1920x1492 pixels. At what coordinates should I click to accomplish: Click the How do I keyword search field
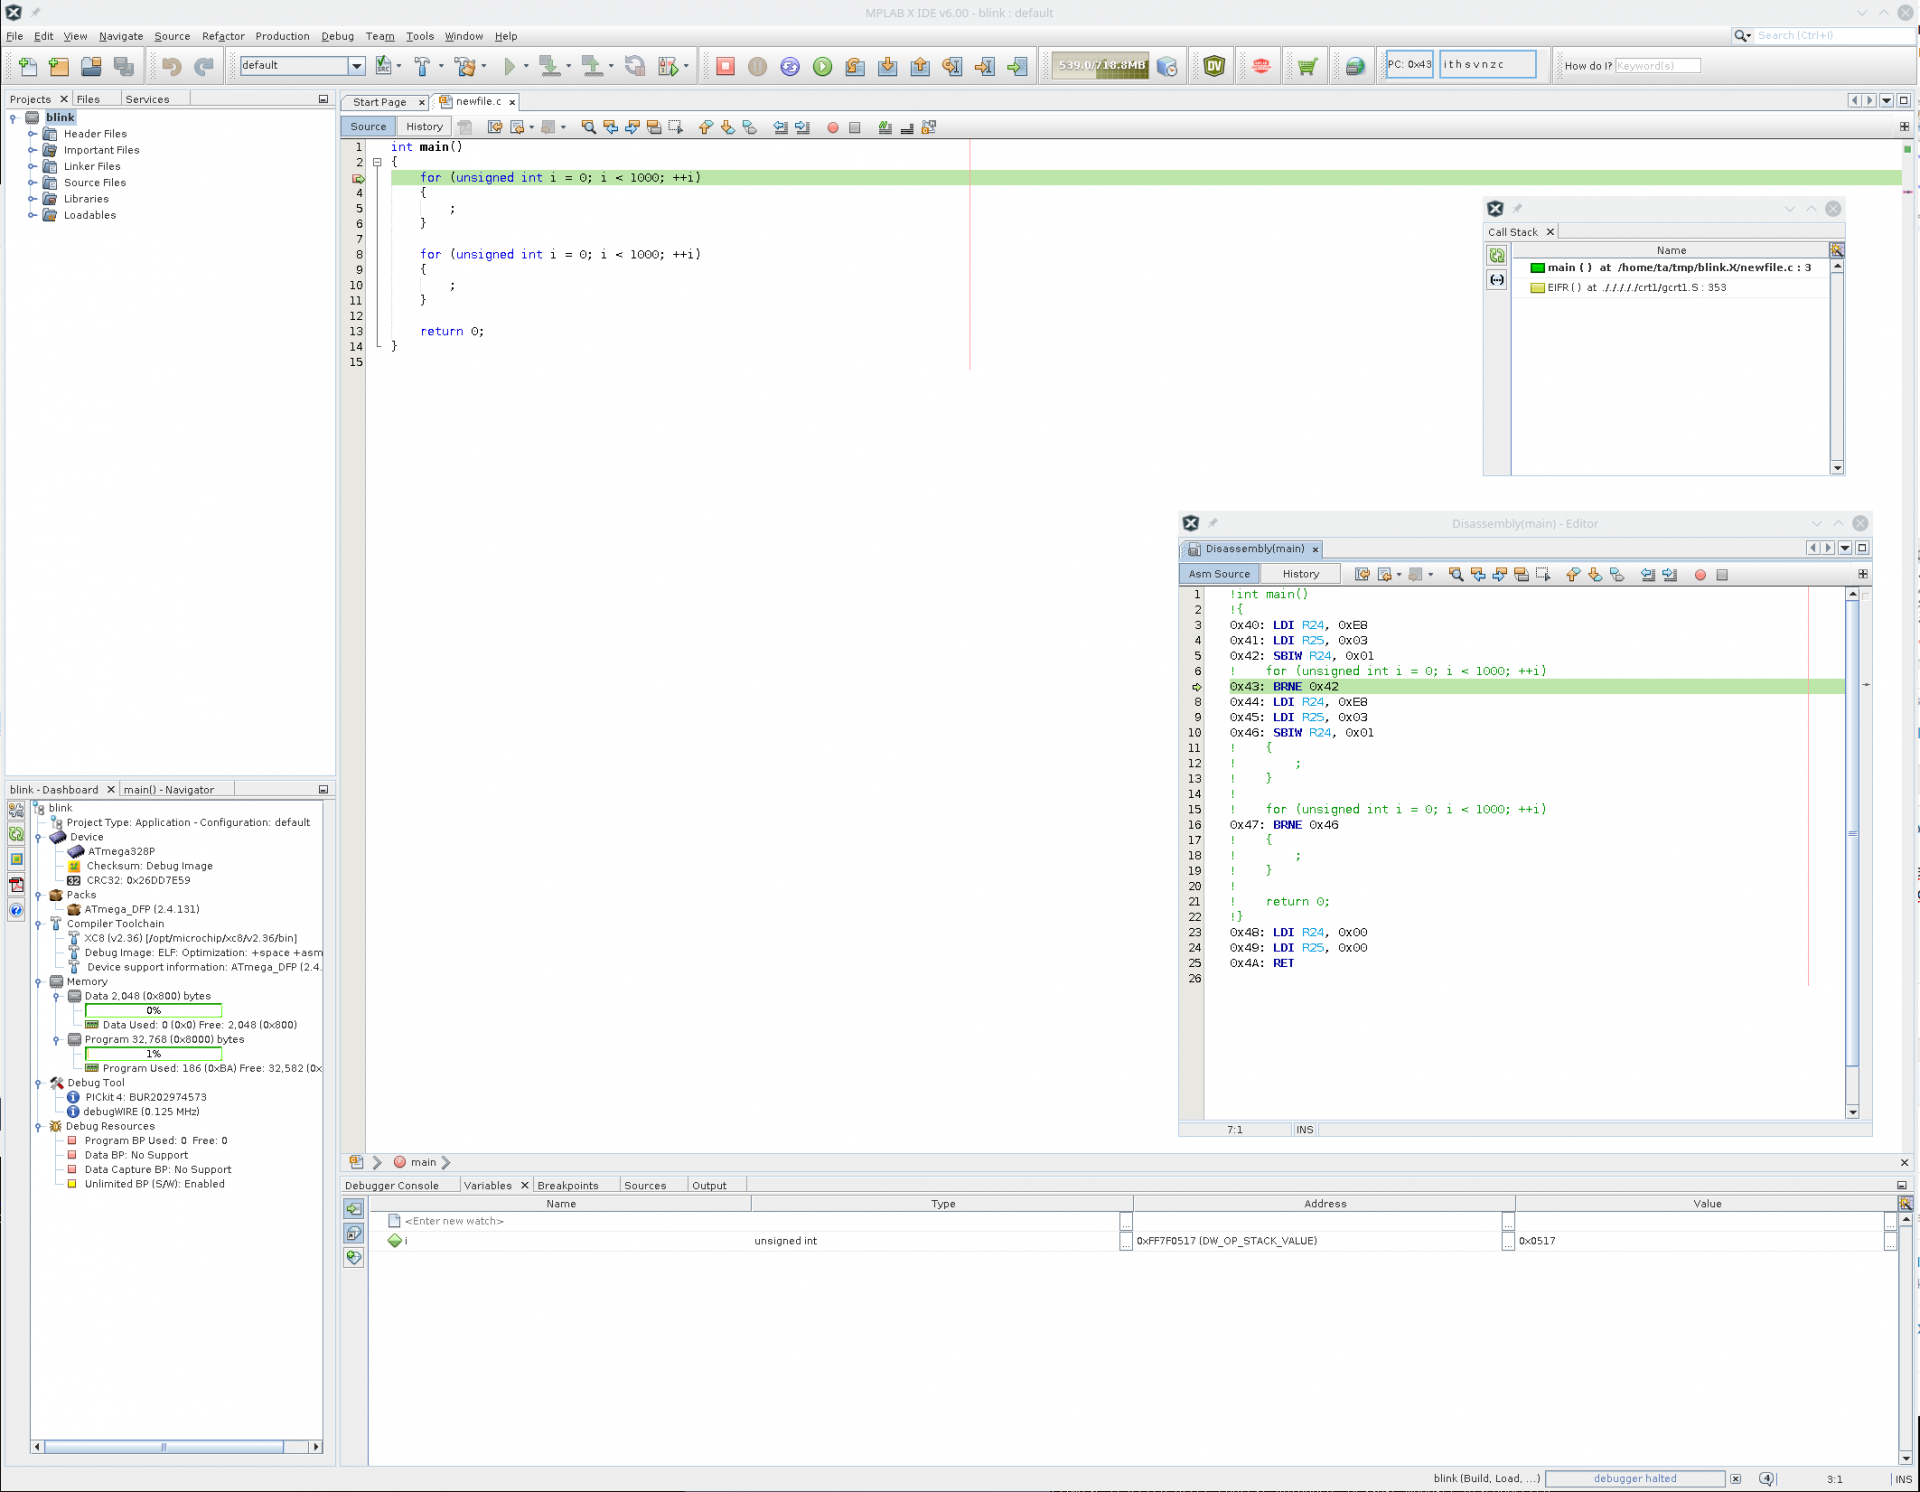pos(1657,66)
